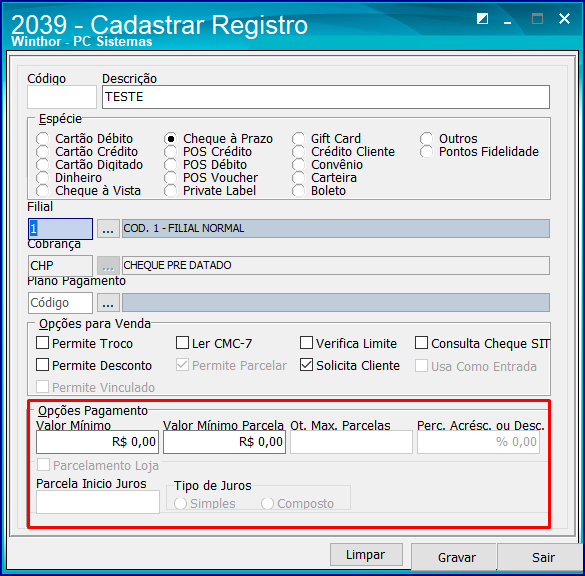The image size is (585, 576).
Task: Click the Qt. Max. Parcelas field
Action: (x=351, y=442)
